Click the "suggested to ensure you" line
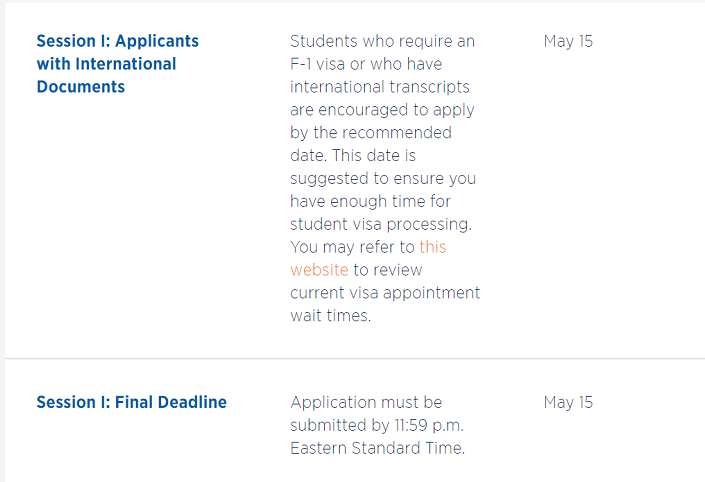 (383, 179)
